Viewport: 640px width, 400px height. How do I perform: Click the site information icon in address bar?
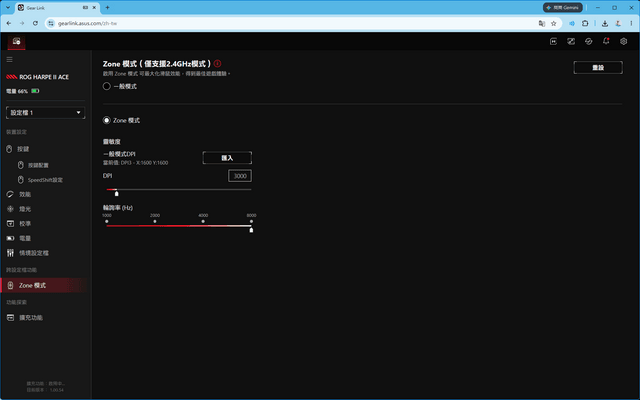(x=51, y=23)
